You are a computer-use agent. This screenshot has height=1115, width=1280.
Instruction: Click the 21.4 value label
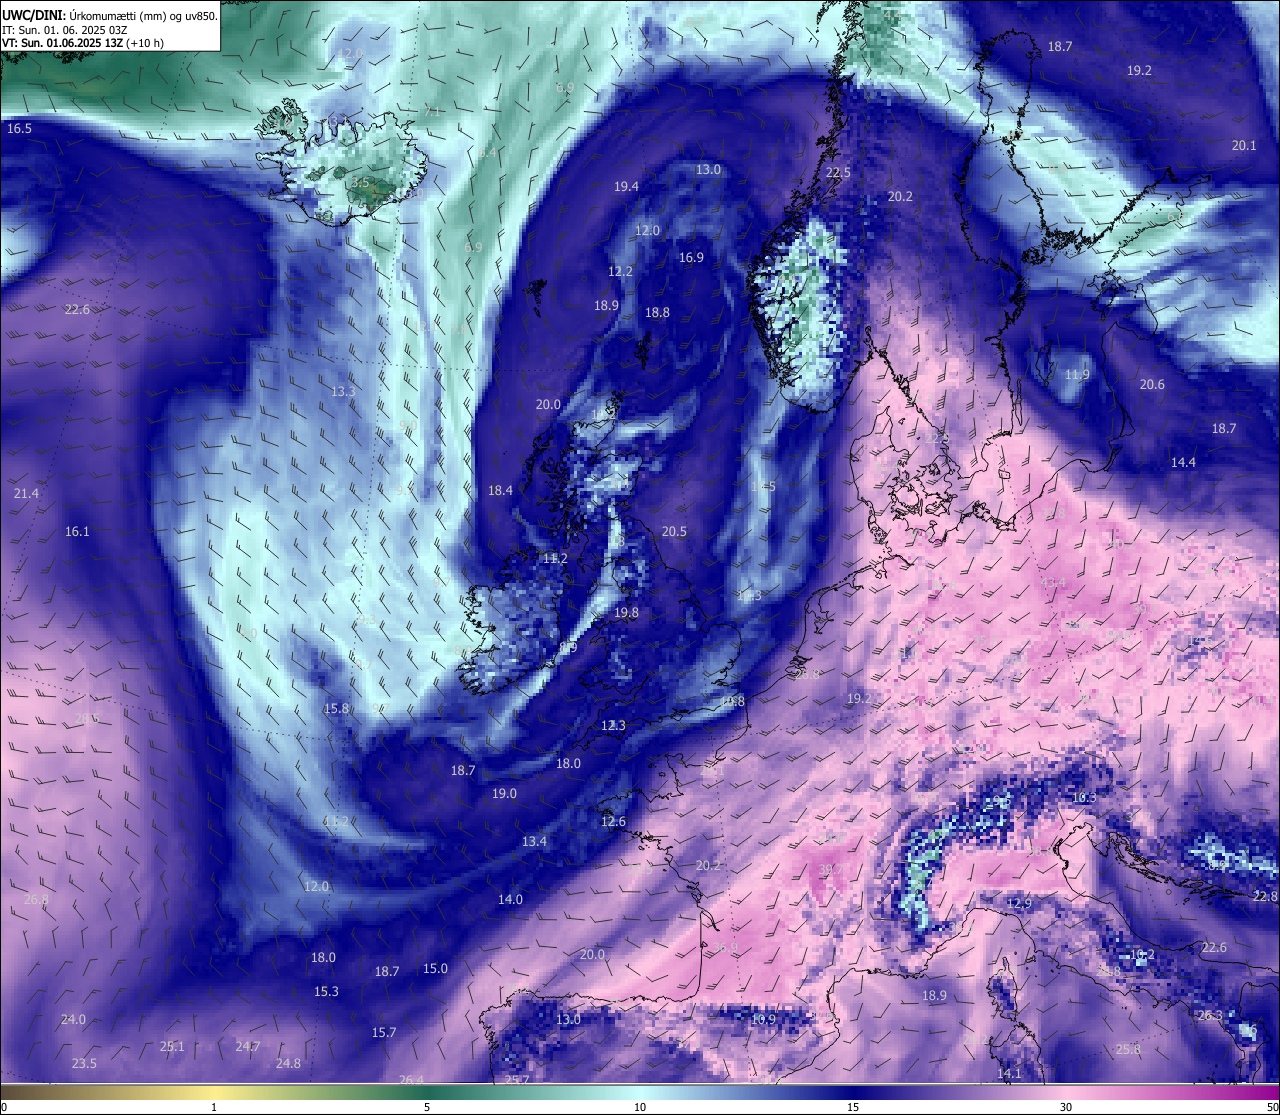(27, 493)
